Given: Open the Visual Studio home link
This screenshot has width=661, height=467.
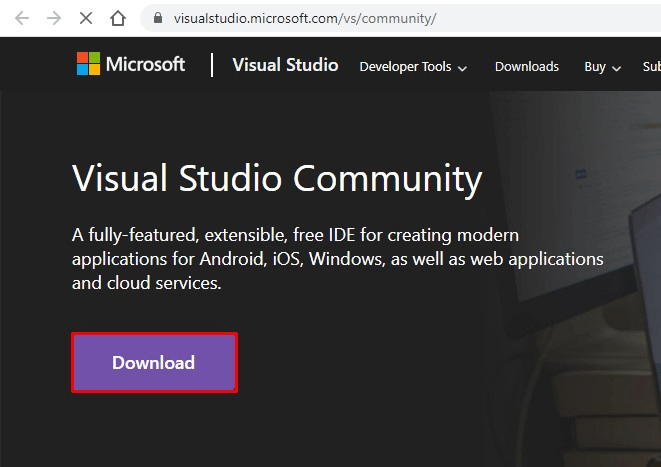Looking at the screenshot, I should click(285, 65).
